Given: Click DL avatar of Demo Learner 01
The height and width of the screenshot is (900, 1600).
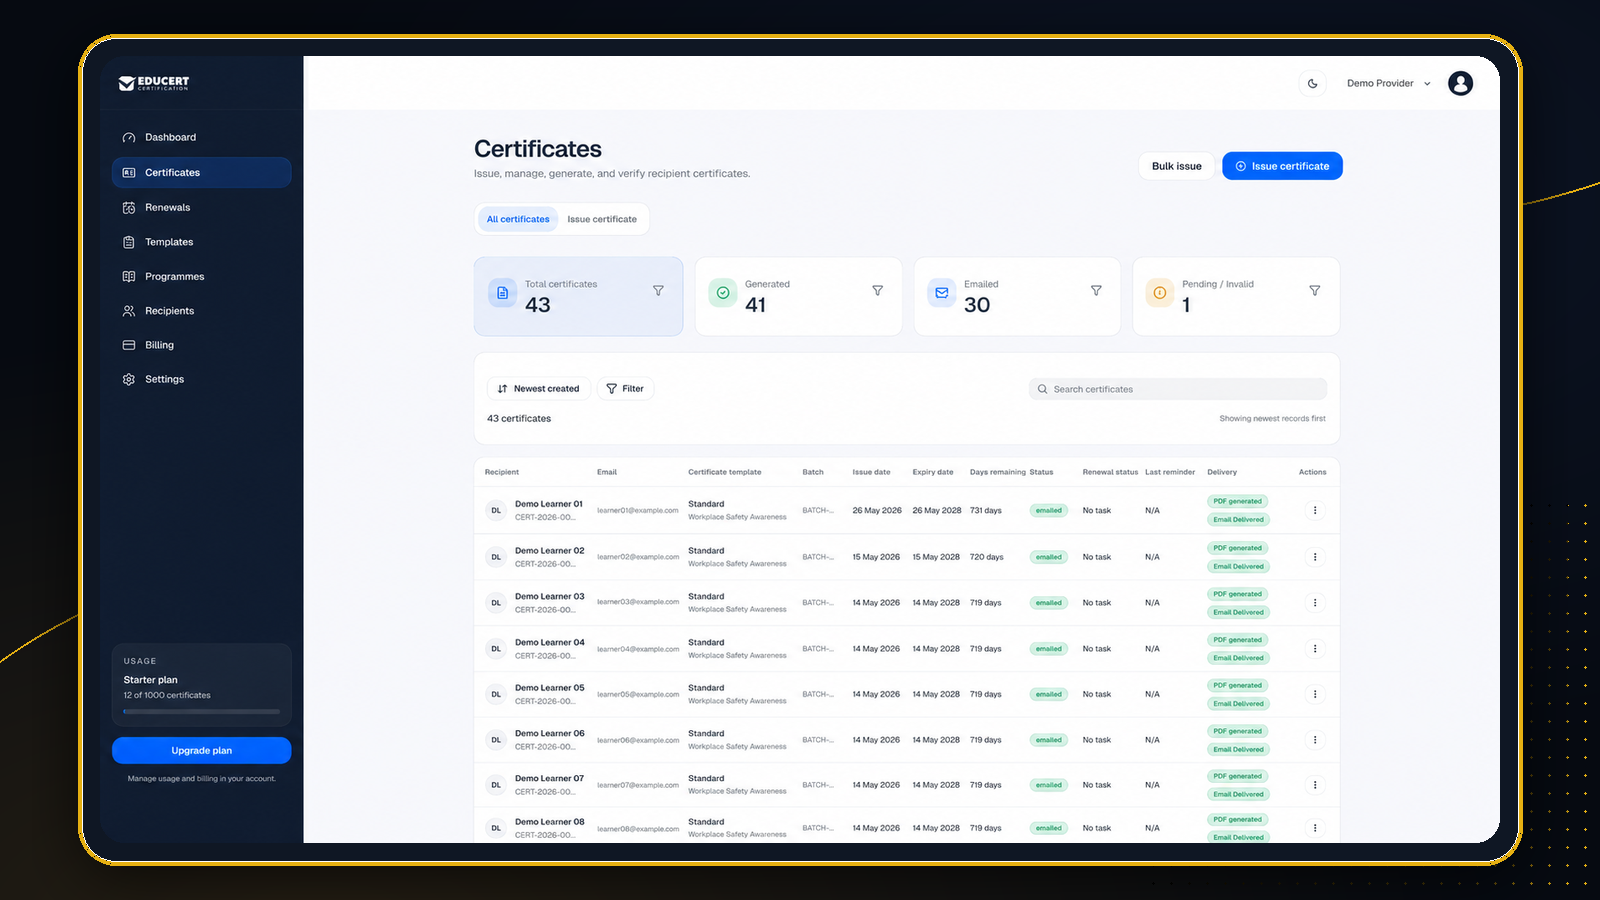Looking at the screenshot, I should pyautogui.click(x=496, y=510).
